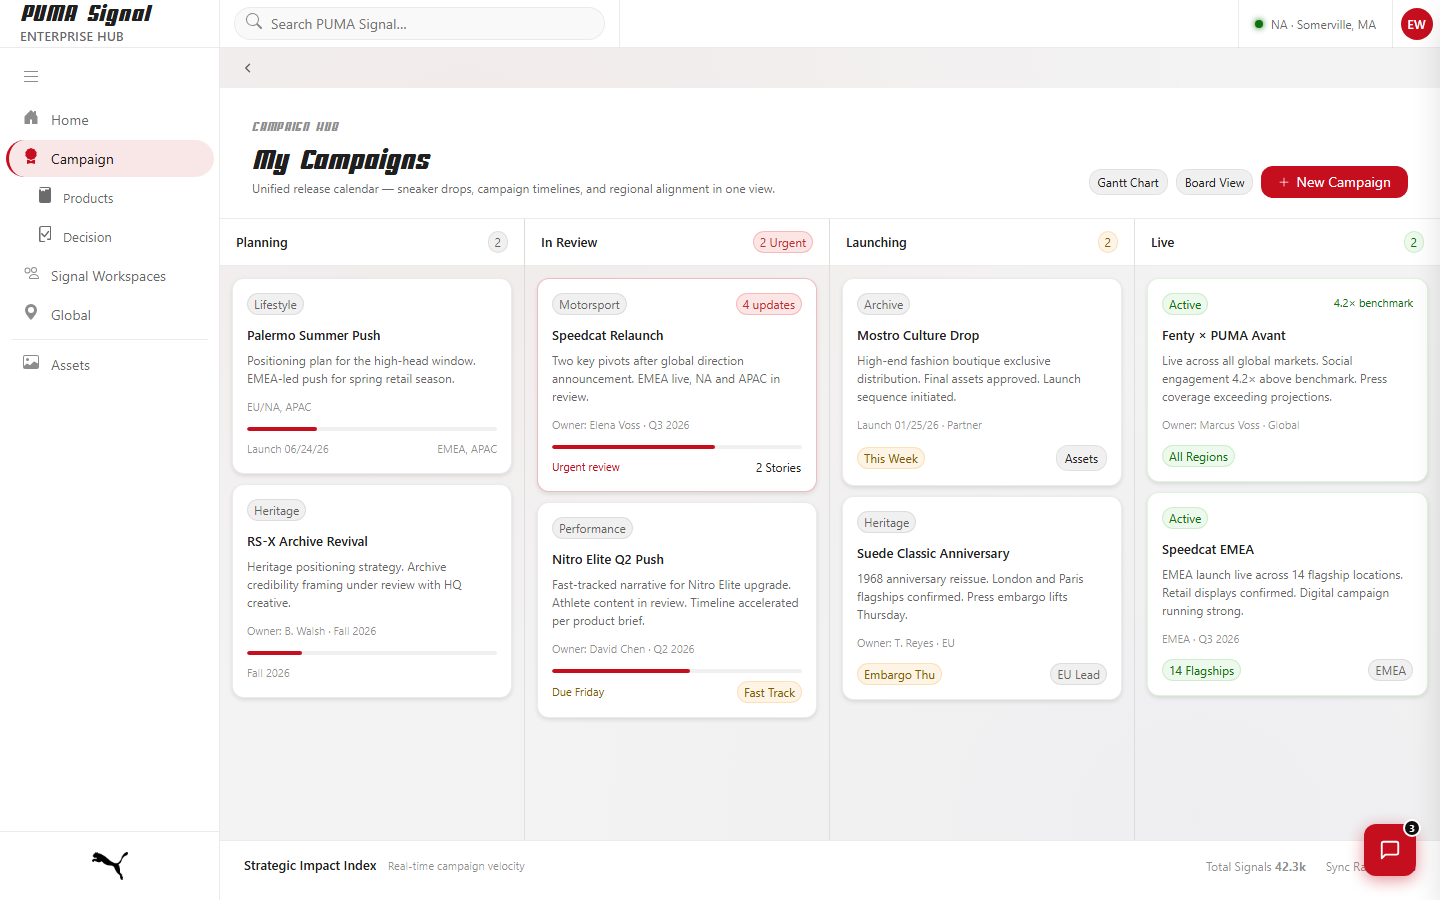The image size is (1440, 900).
Task: Click the Signal Workspaces people icon
Action: pos(31,274)
